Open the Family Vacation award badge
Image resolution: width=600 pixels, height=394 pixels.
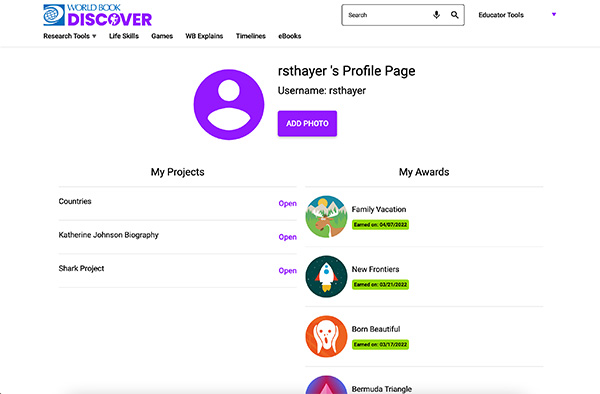coord(326,217)
